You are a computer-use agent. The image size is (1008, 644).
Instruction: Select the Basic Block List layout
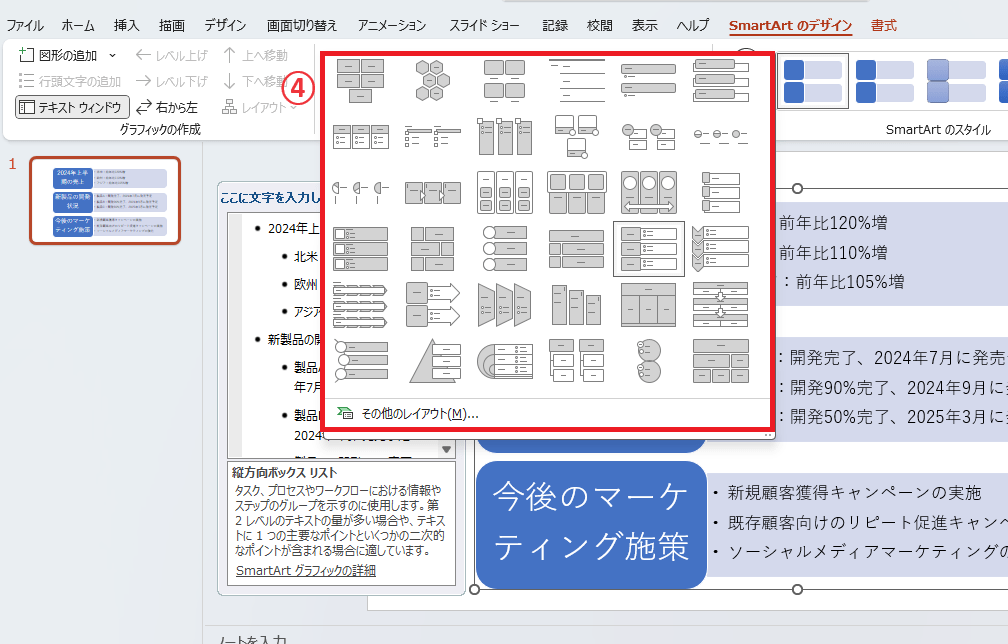pos(361,80)
